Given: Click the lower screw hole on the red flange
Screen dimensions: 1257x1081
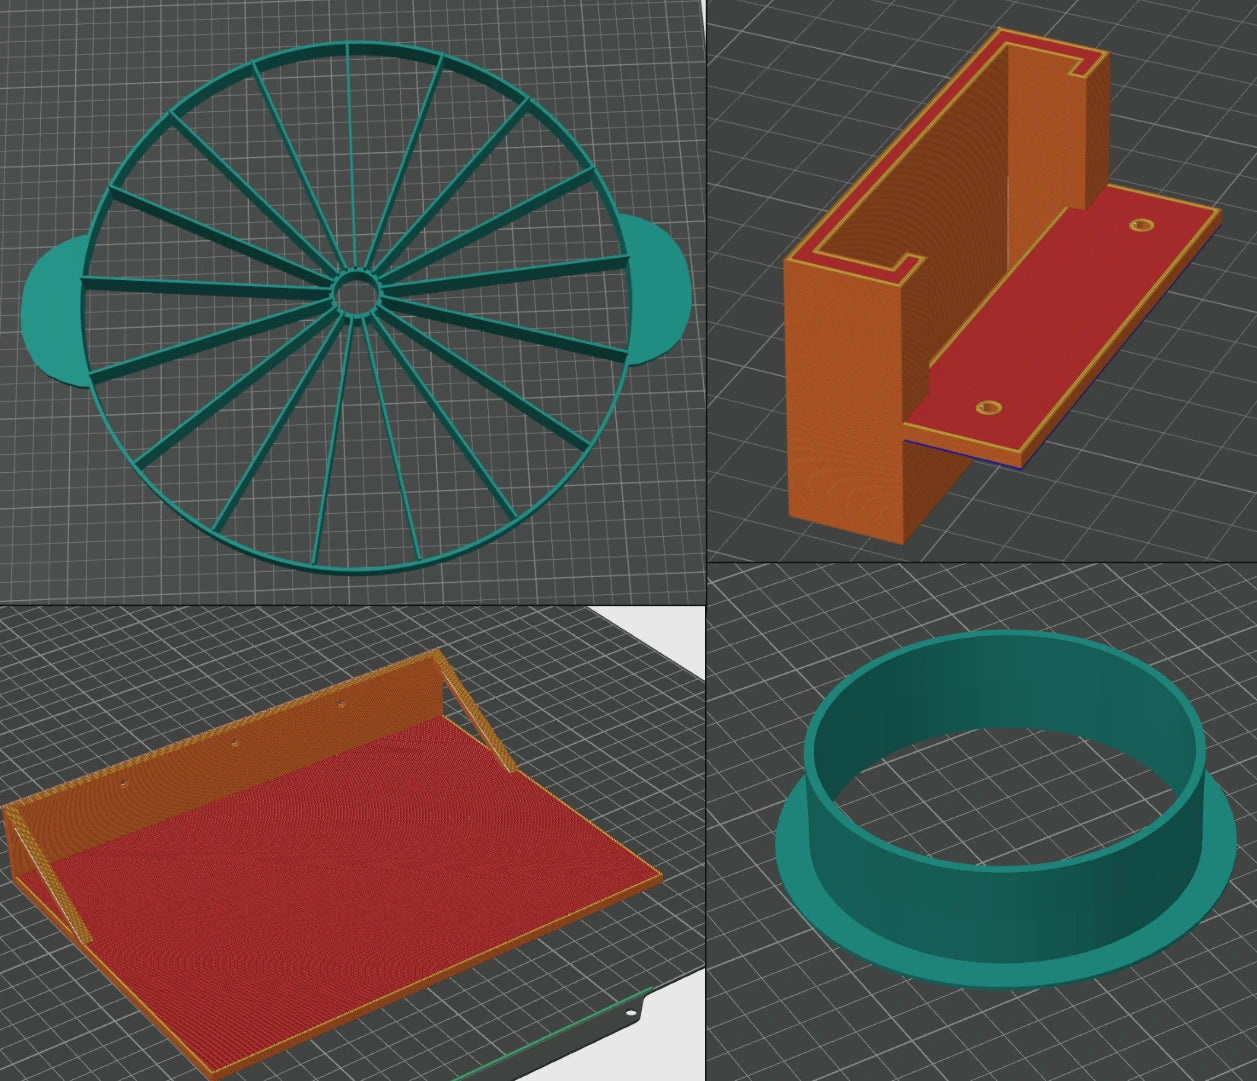Looking at the screenshot, I should click(988, 408).
